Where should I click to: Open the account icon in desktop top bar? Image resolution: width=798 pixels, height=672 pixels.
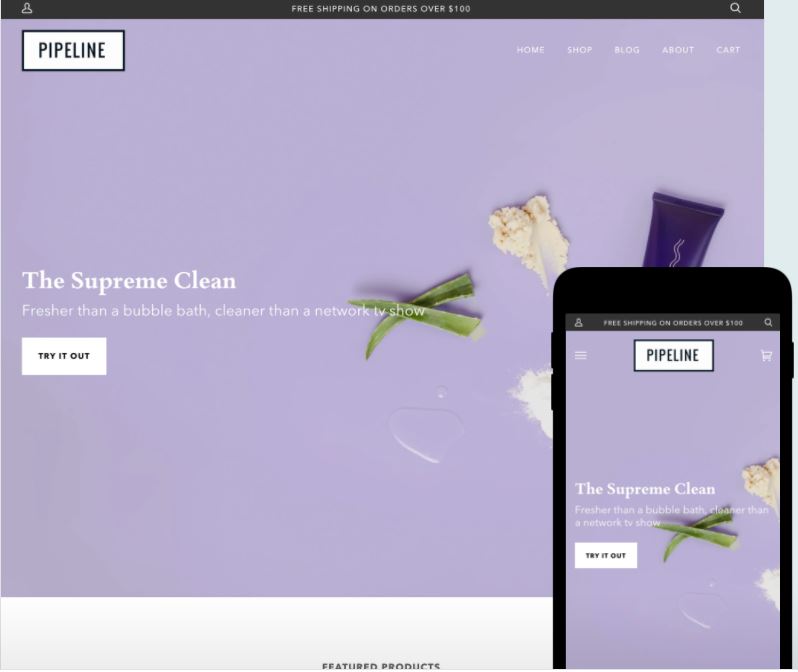(x=27, y=8)
